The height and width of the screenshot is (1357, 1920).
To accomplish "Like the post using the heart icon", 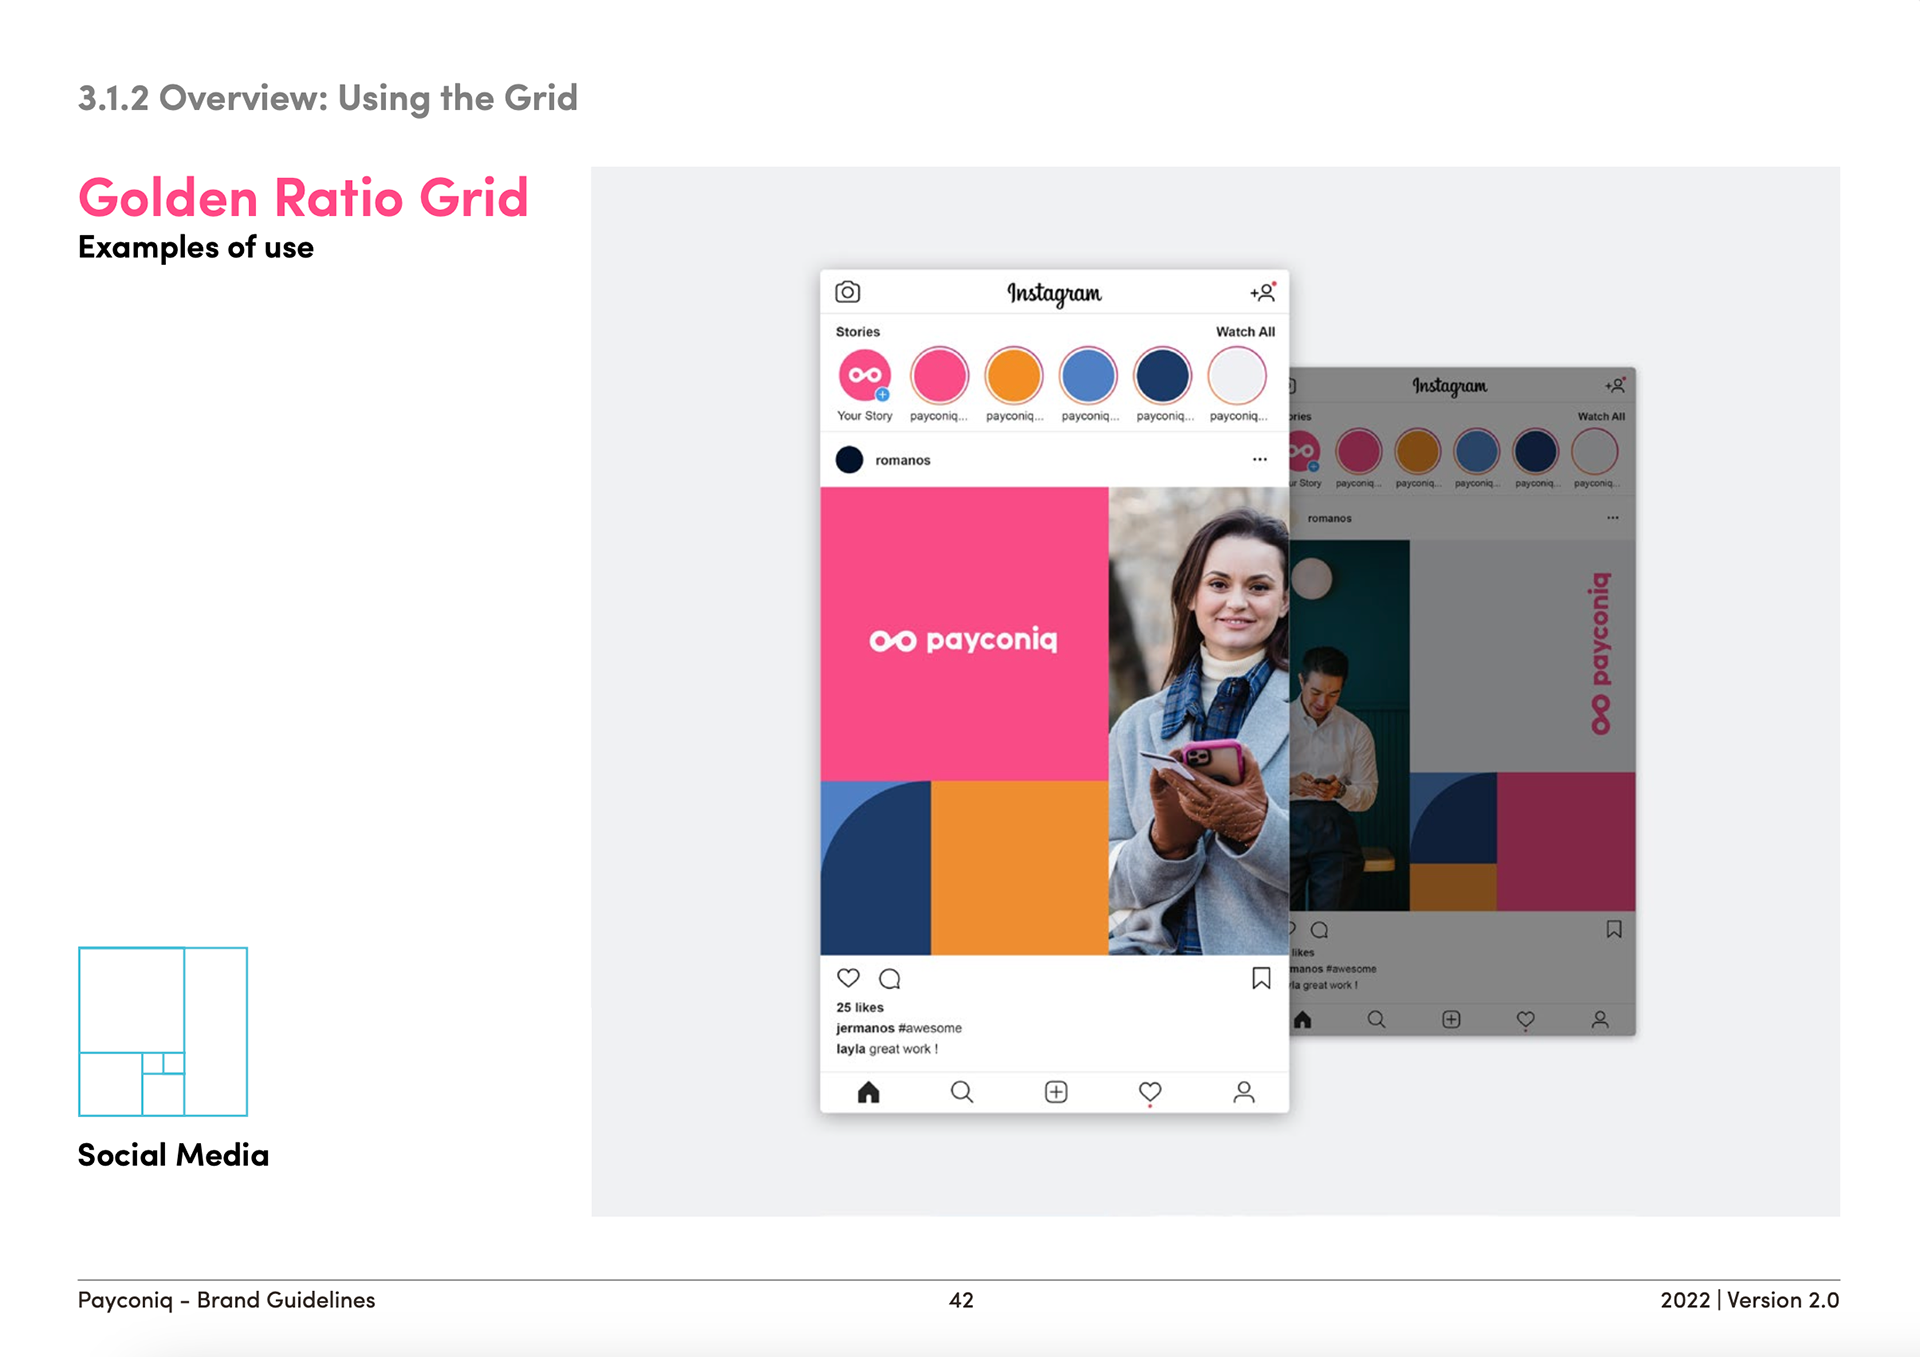I will tap(848, 978).
